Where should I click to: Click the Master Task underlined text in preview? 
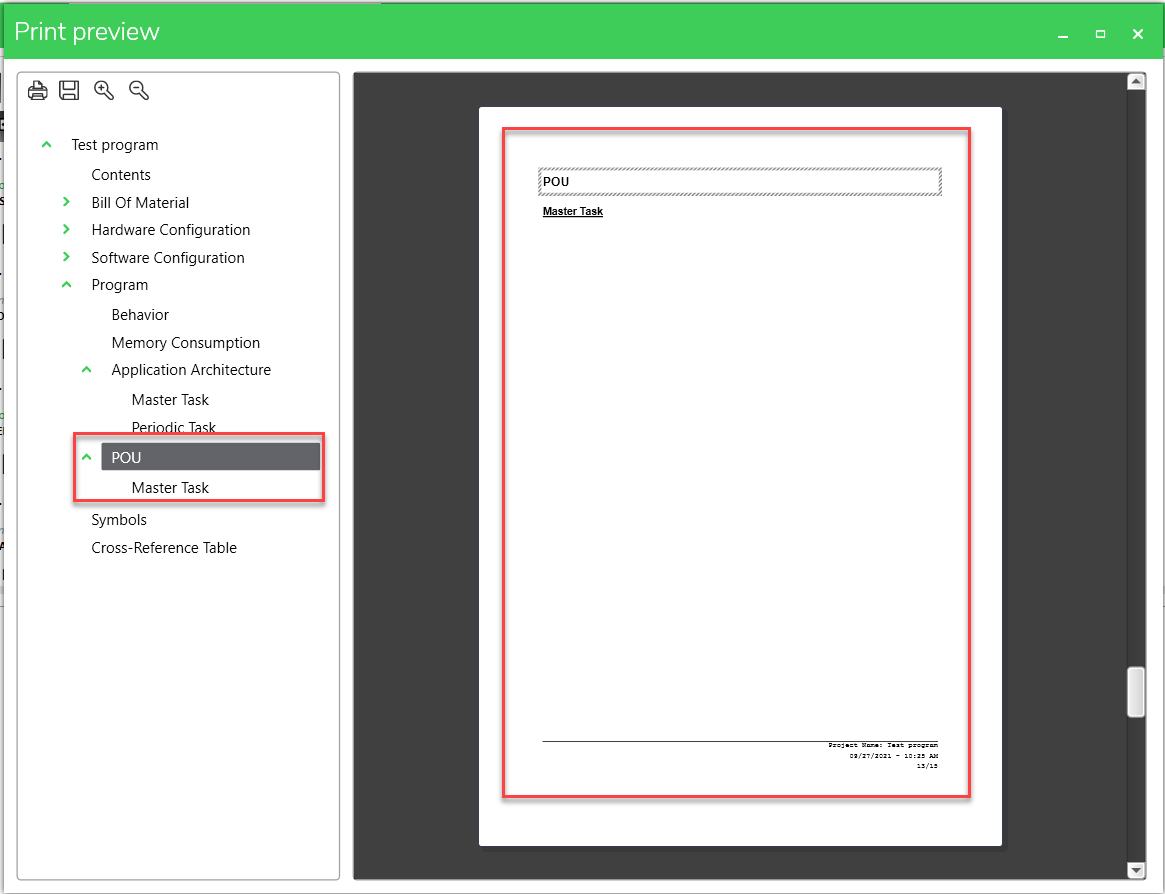[x=572, y=212]
